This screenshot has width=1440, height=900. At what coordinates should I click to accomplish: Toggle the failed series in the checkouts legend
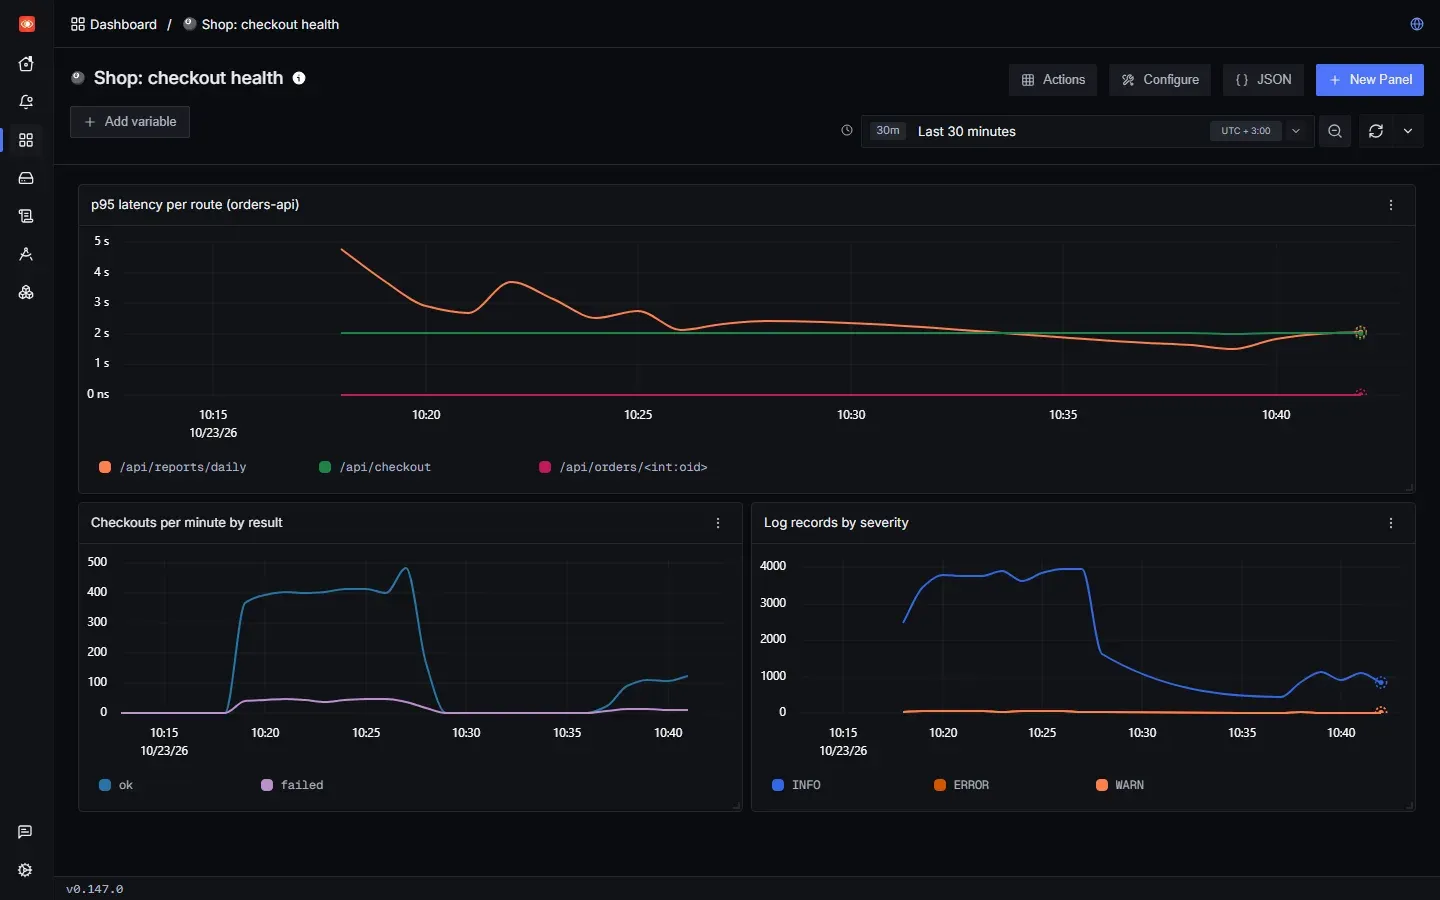point(292,785)
